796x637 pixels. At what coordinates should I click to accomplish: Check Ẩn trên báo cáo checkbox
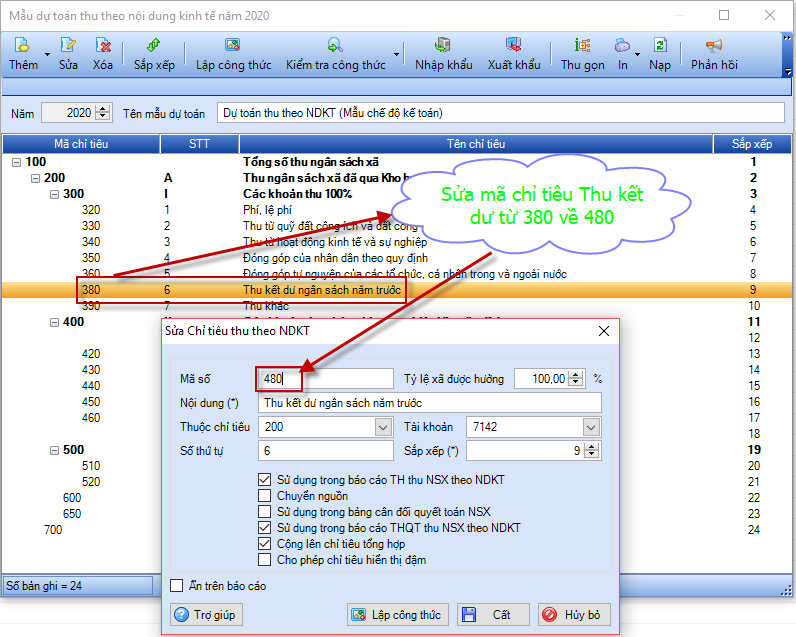tap(177, 586)
